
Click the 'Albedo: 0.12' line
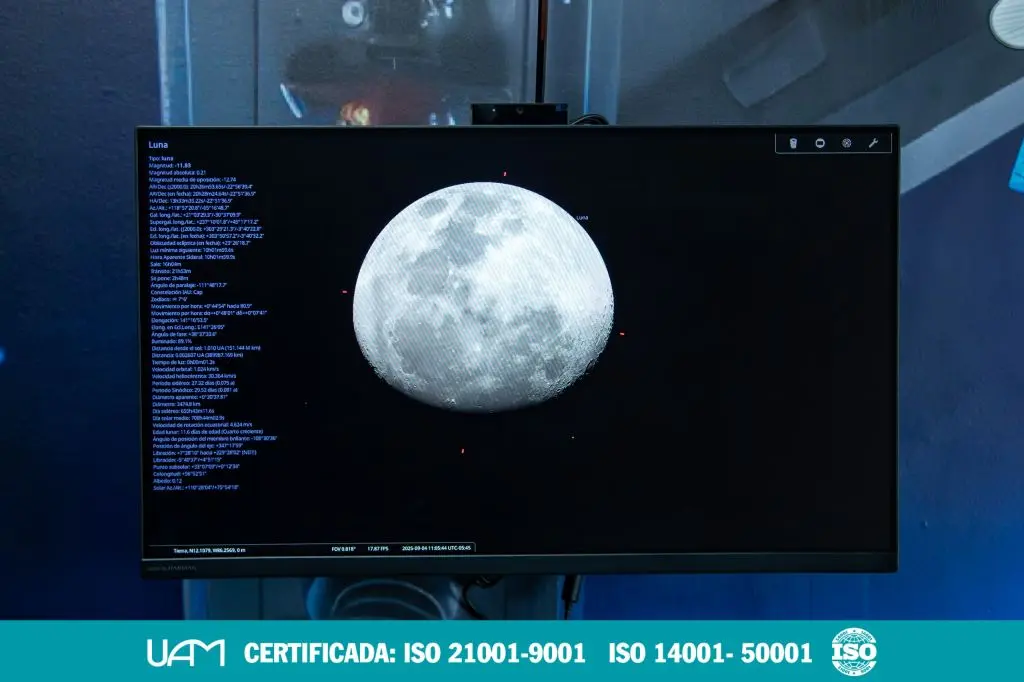coord(168,481)
